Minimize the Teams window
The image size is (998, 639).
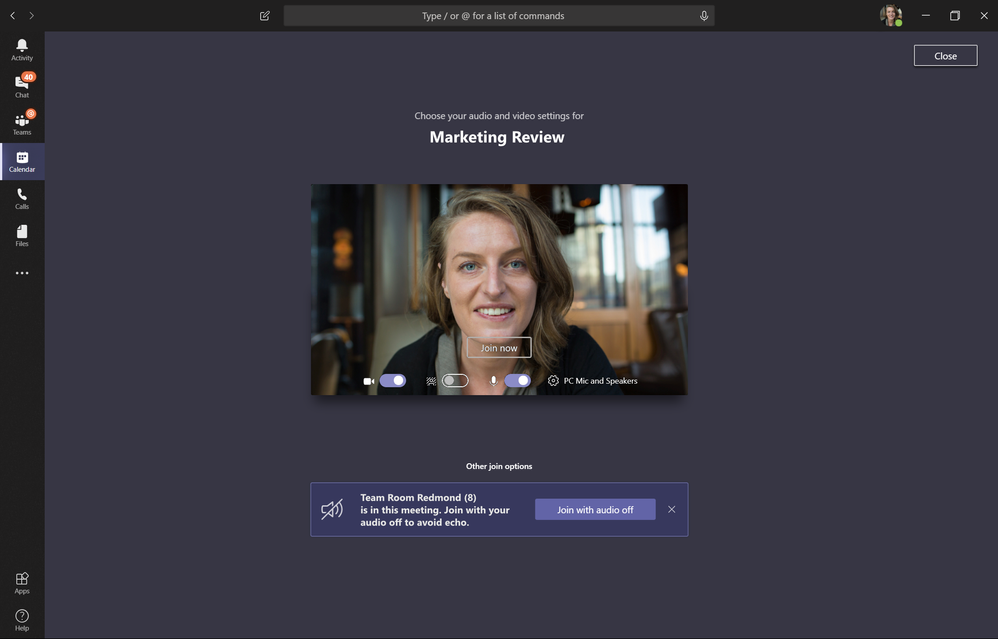click(x=925, y=16)
